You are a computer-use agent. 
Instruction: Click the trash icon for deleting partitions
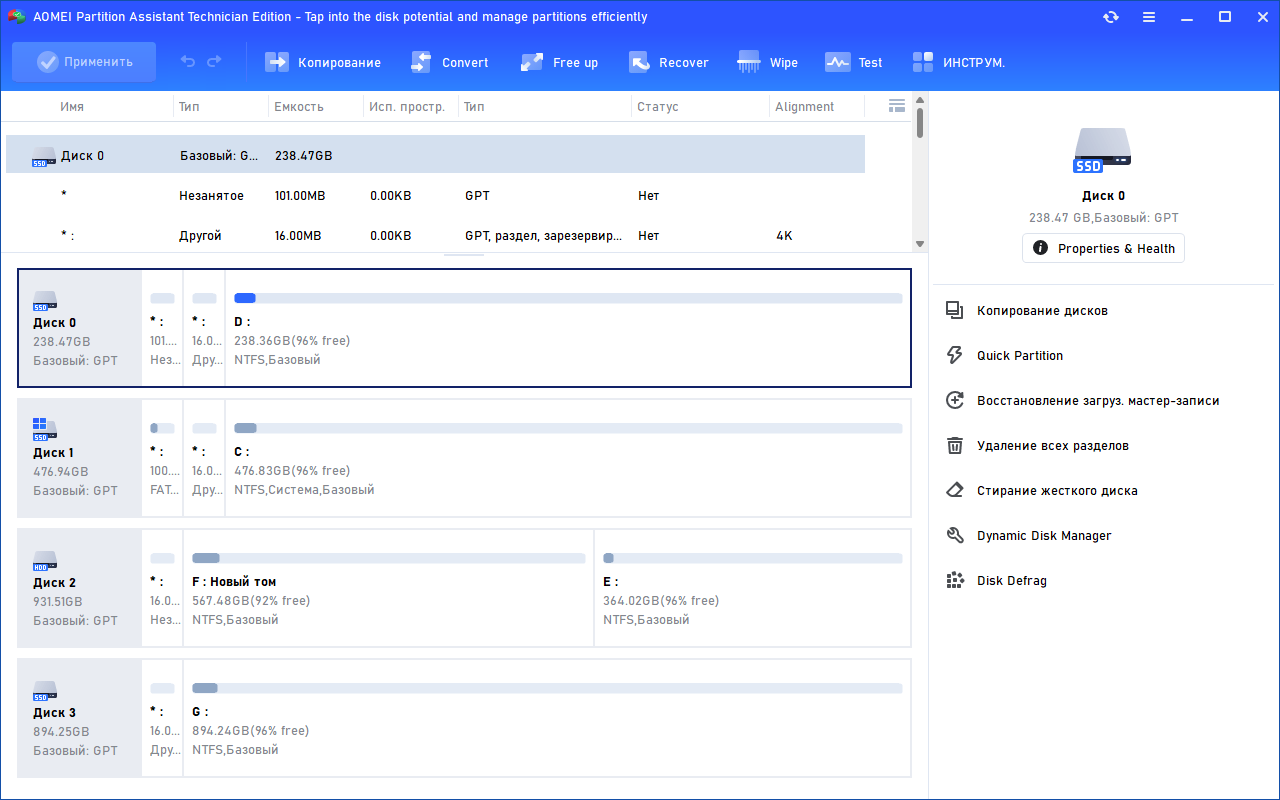coord(955,446)
